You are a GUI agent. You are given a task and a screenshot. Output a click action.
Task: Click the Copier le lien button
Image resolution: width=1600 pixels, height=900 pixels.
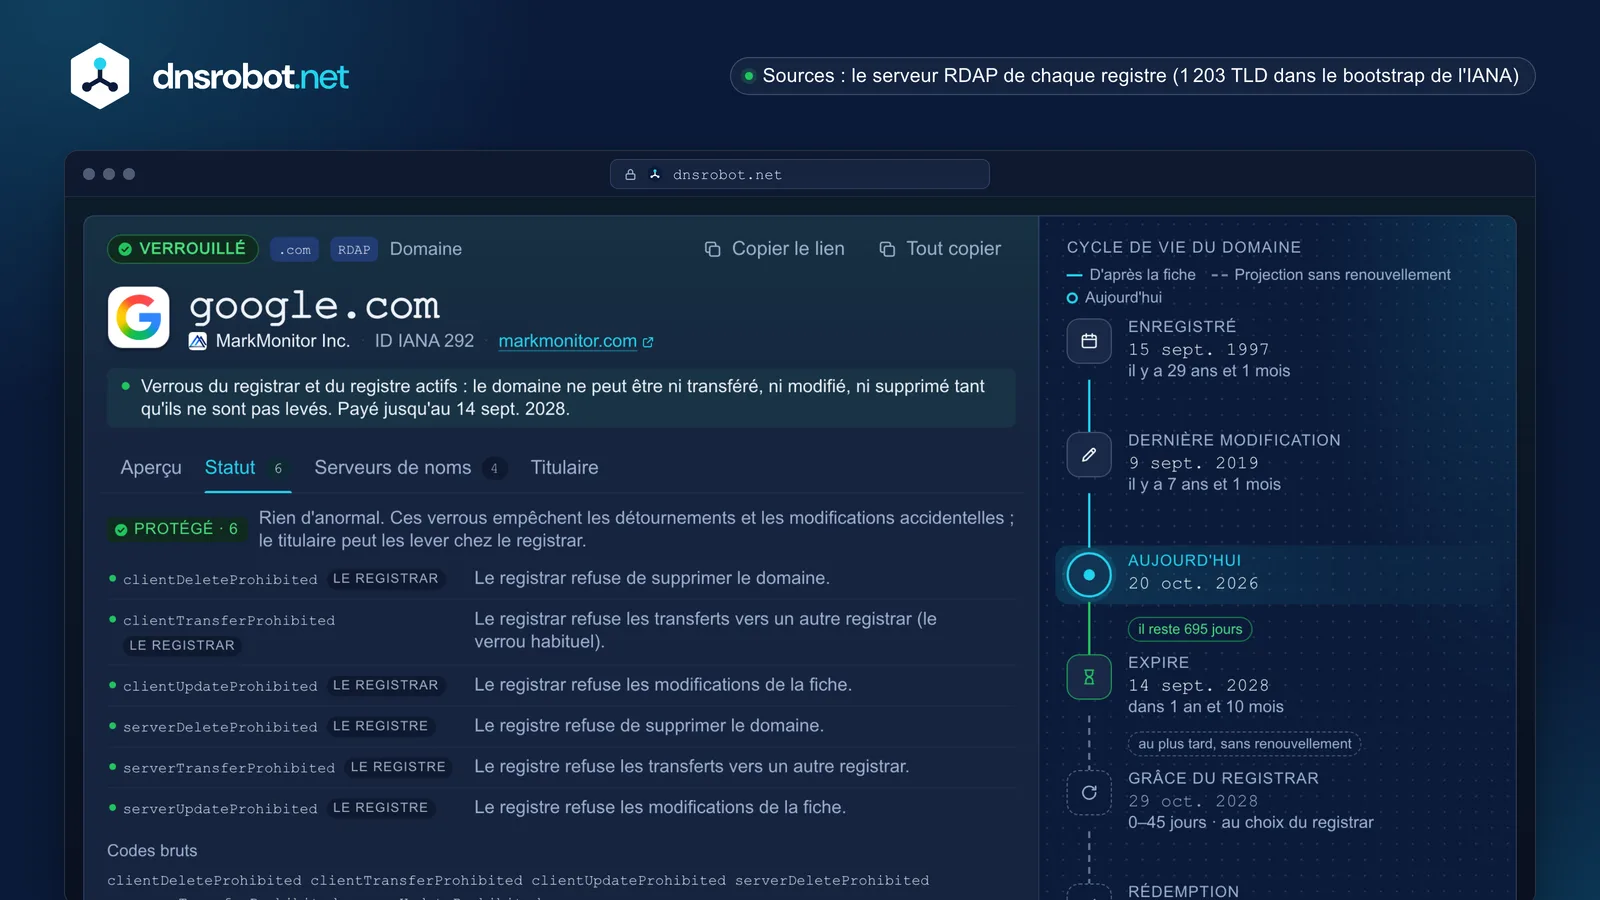[x=775, y=249]
